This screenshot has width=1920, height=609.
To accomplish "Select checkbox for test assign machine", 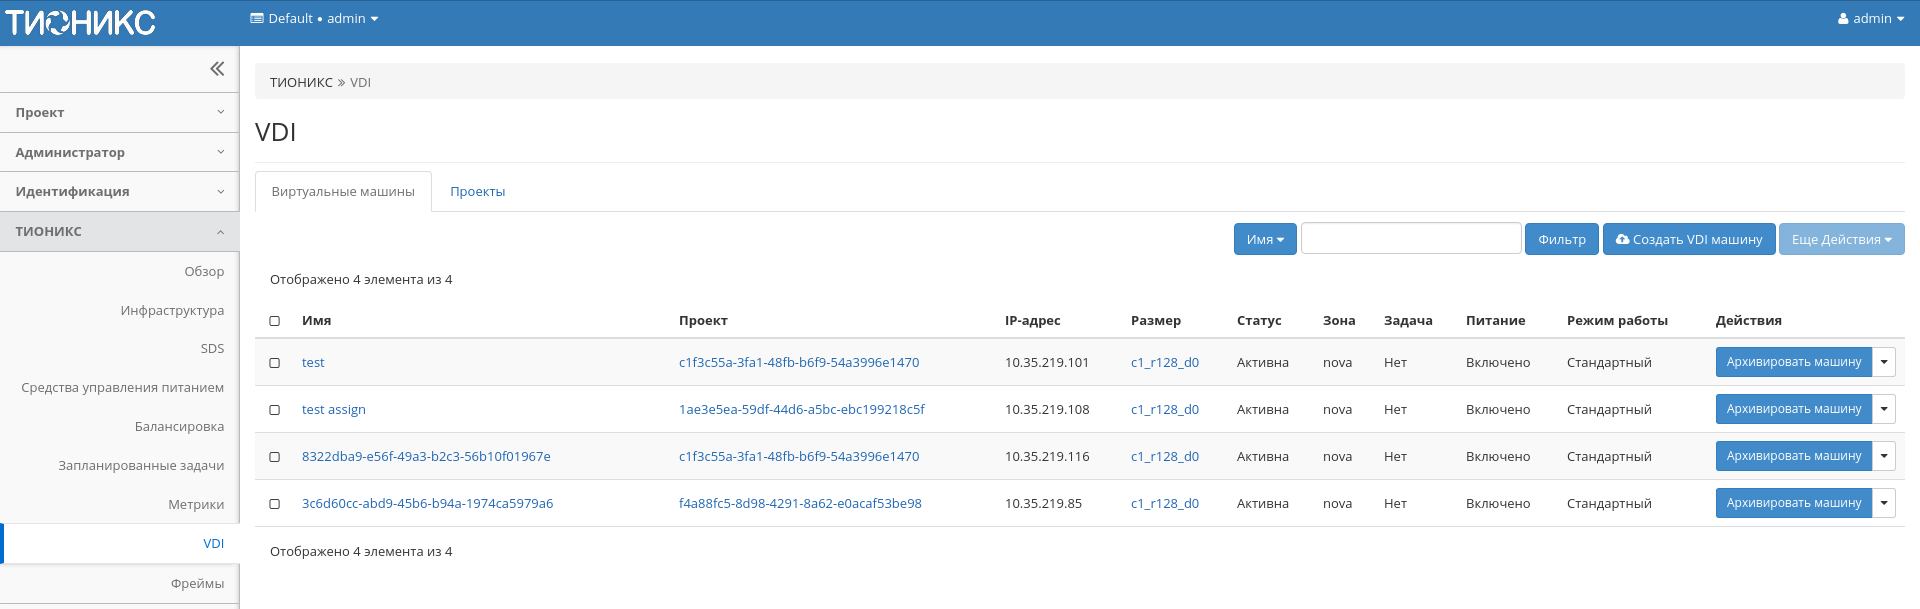I will [x=275, y=410].
